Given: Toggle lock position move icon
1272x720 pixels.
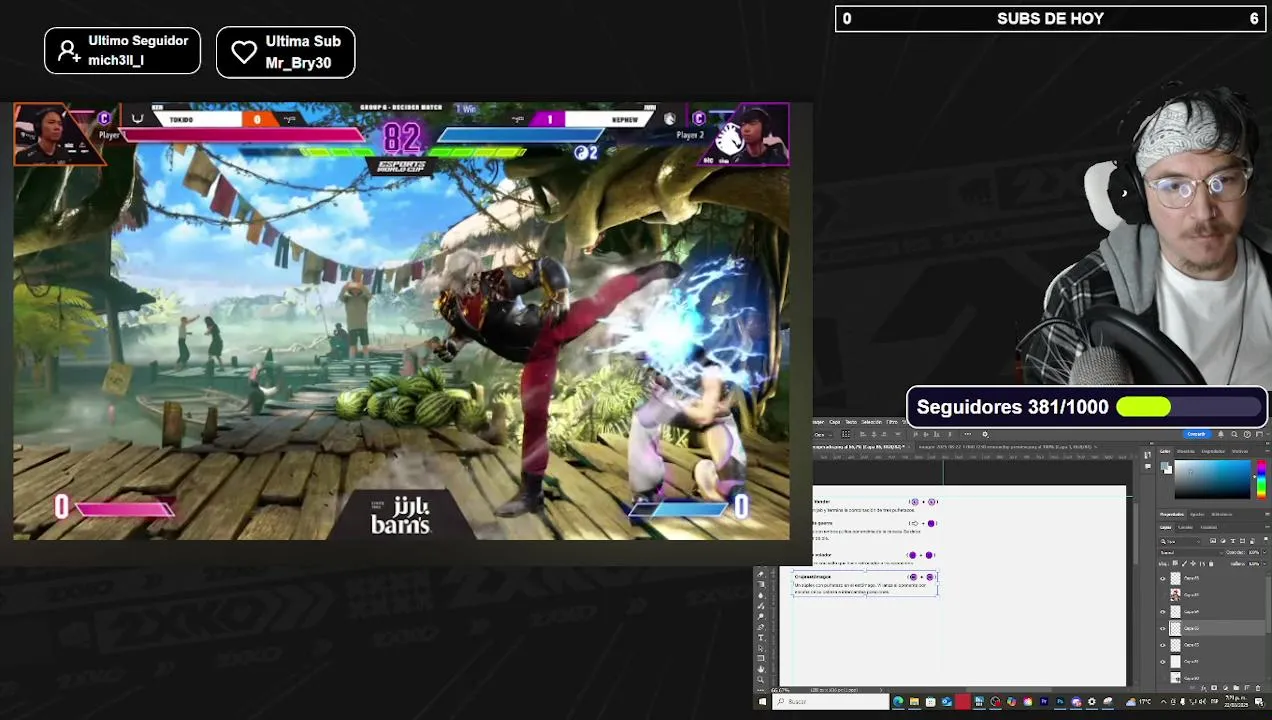Looking at the screenshot, I should point(1193,564).
